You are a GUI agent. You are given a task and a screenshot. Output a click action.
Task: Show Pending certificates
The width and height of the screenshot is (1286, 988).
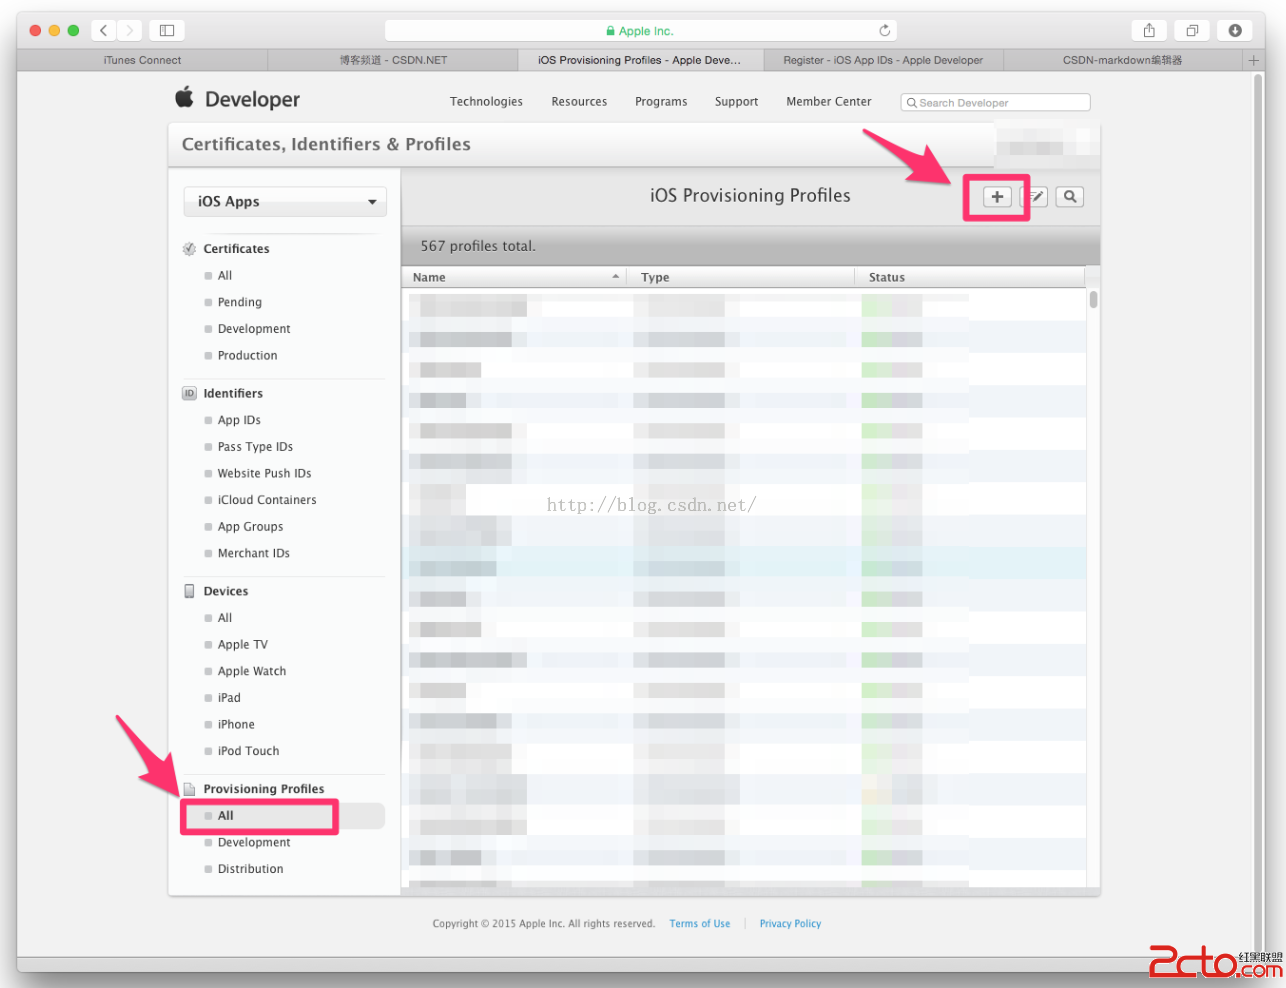[x=240, y=302]
